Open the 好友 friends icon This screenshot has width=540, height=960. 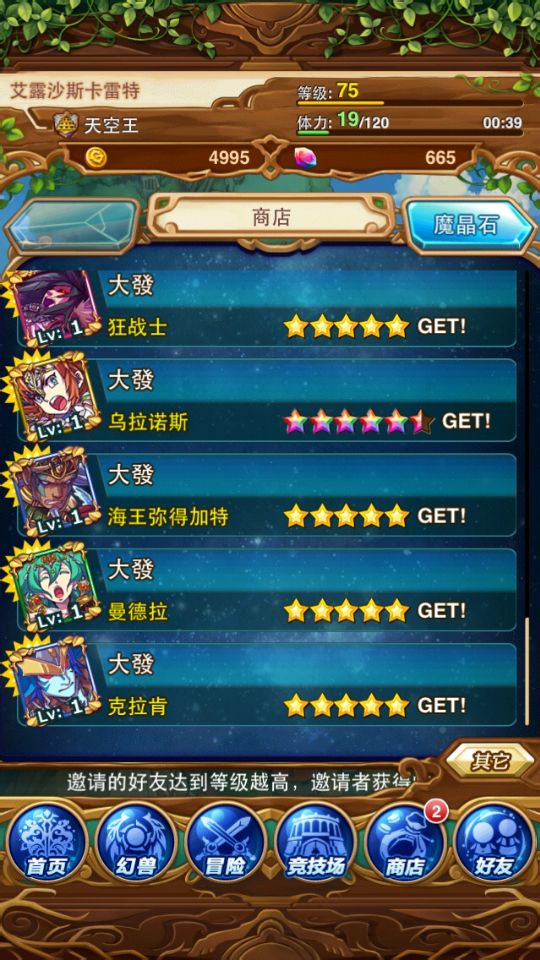(494, 841)
